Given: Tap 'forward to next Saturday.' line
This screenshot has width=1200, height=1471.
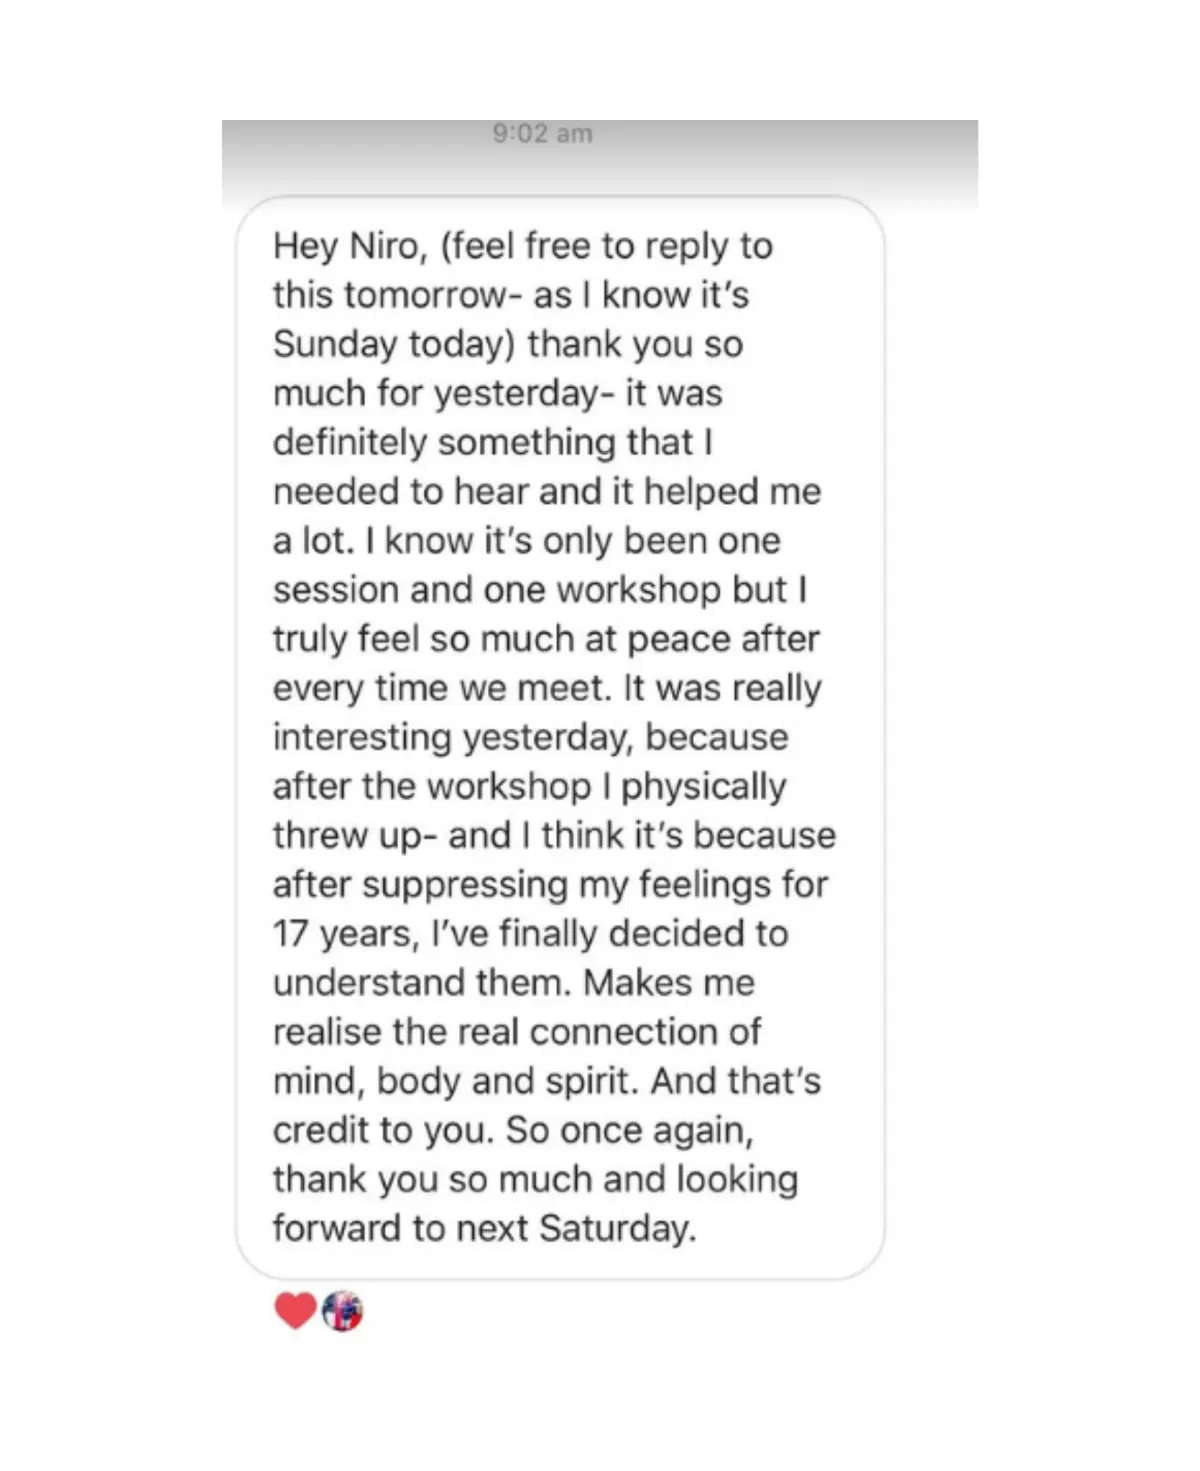Looking at the screenshot, I should [484, 1228].
